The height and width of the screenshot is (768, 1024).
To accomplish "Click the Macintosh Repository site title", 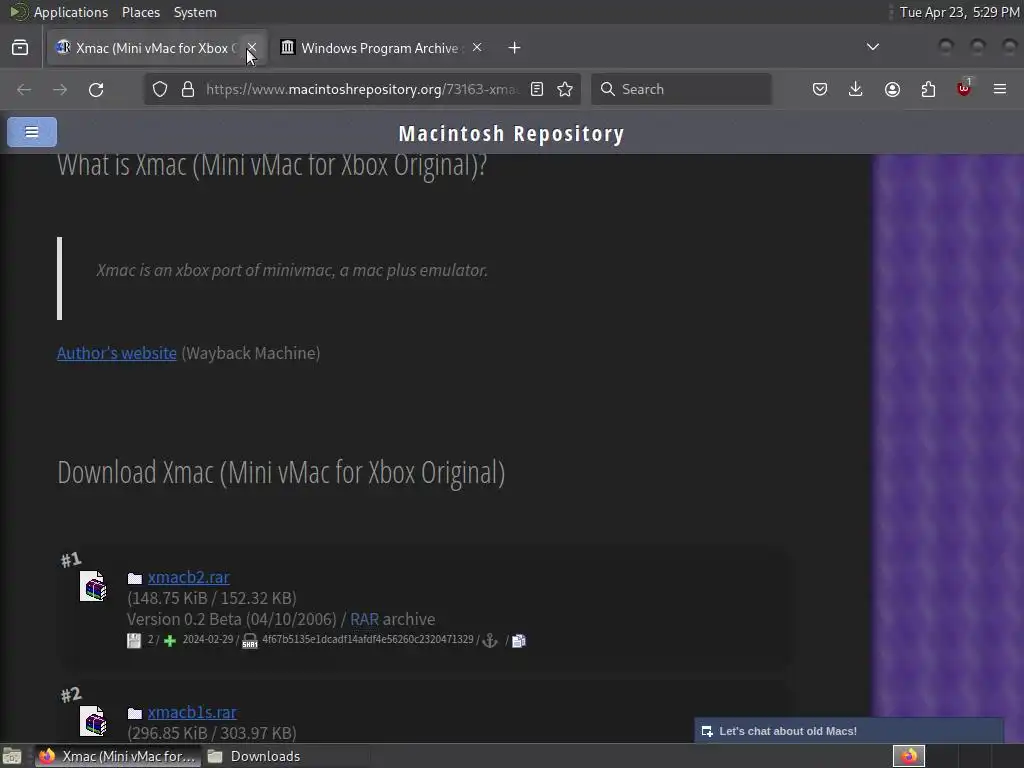I will 511,133.
